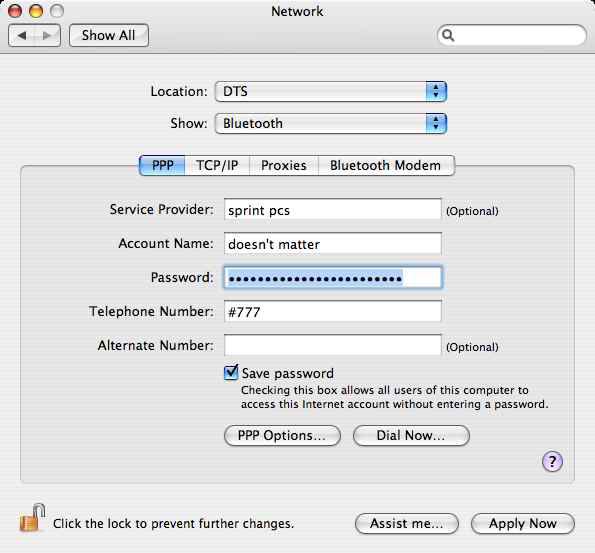Viewport: 595px width, 553px height.
Task: Open the Location dropdown showing DTS
Action: pos(331,91)
